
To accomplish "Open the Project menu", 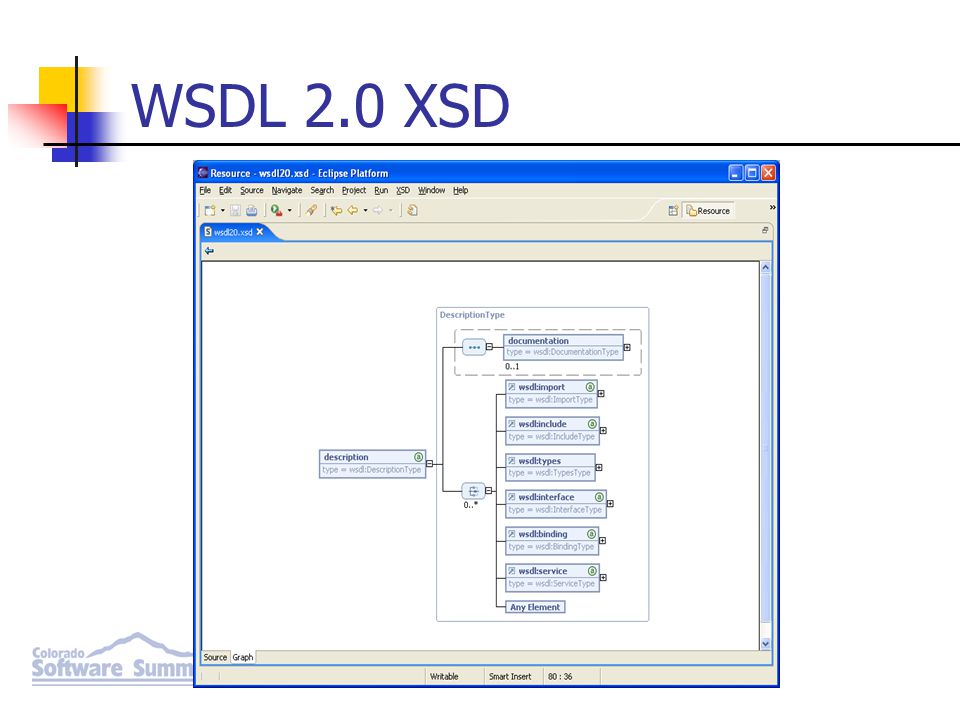I will (354, 190).
